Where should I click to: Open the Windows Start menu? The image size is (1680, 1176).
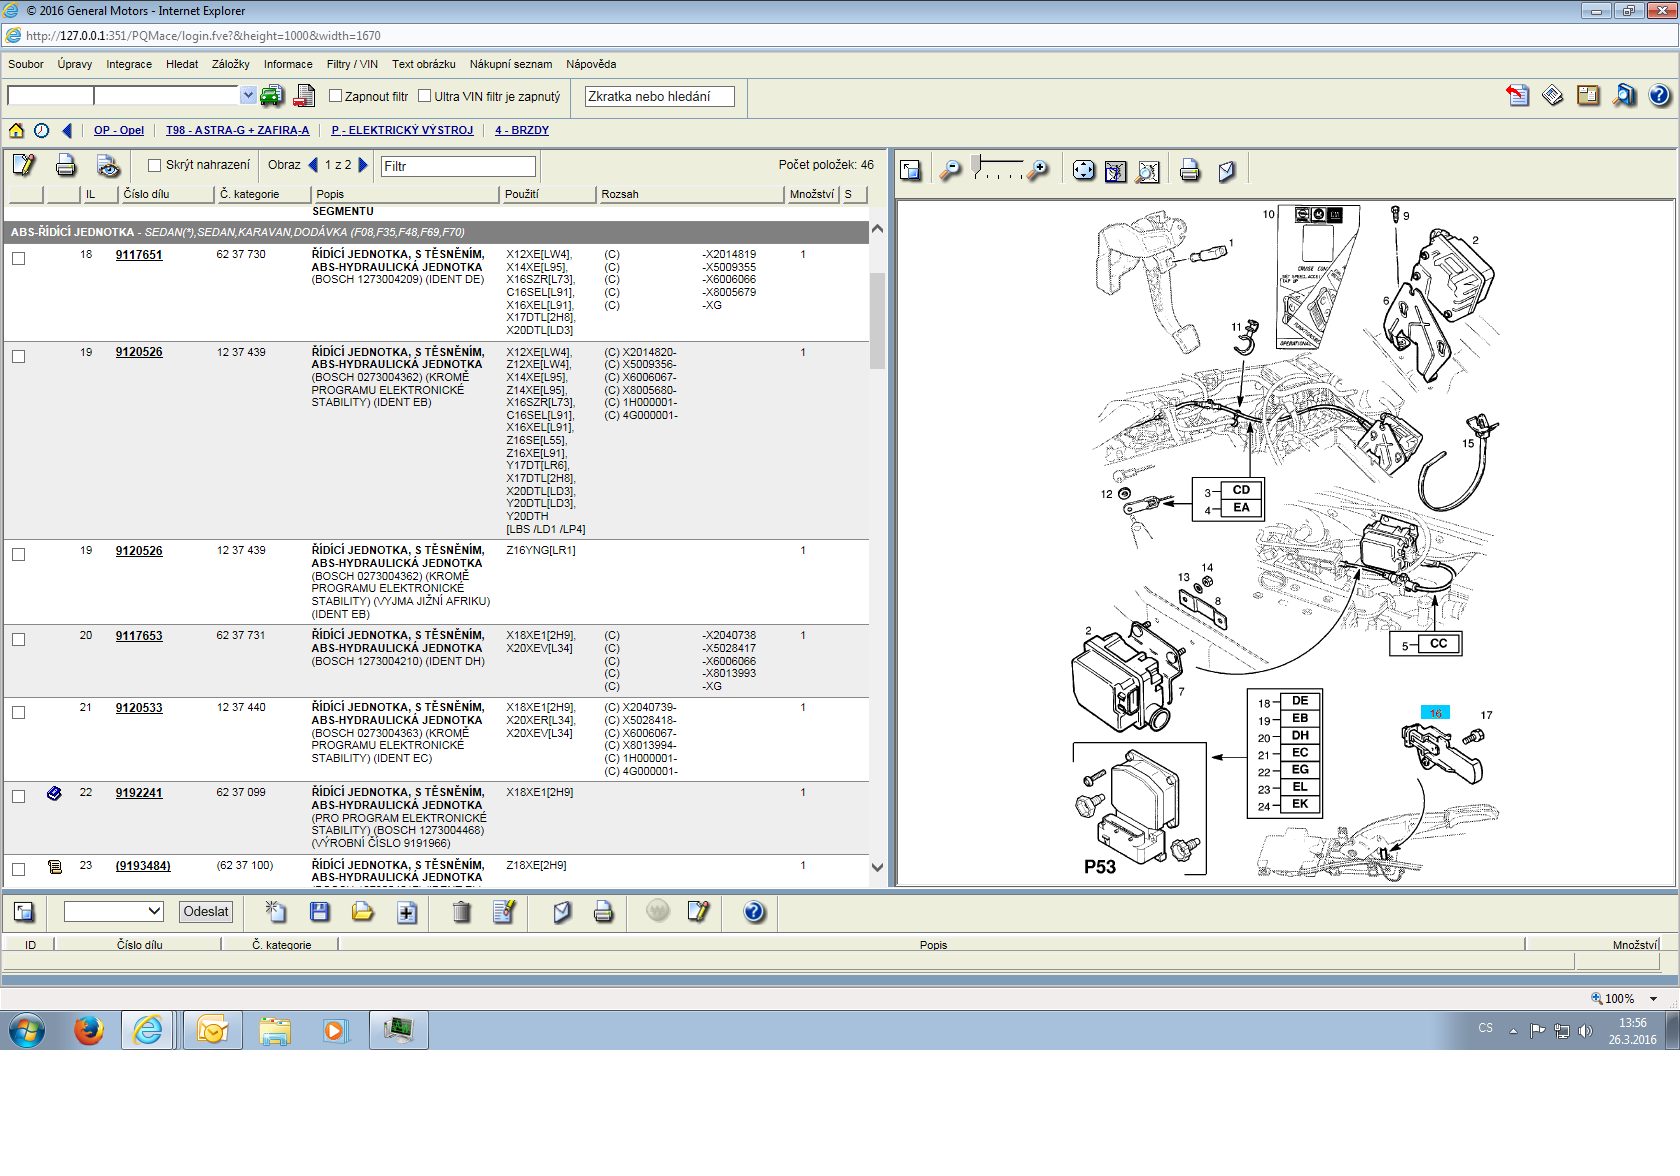tap(26, 1029)
